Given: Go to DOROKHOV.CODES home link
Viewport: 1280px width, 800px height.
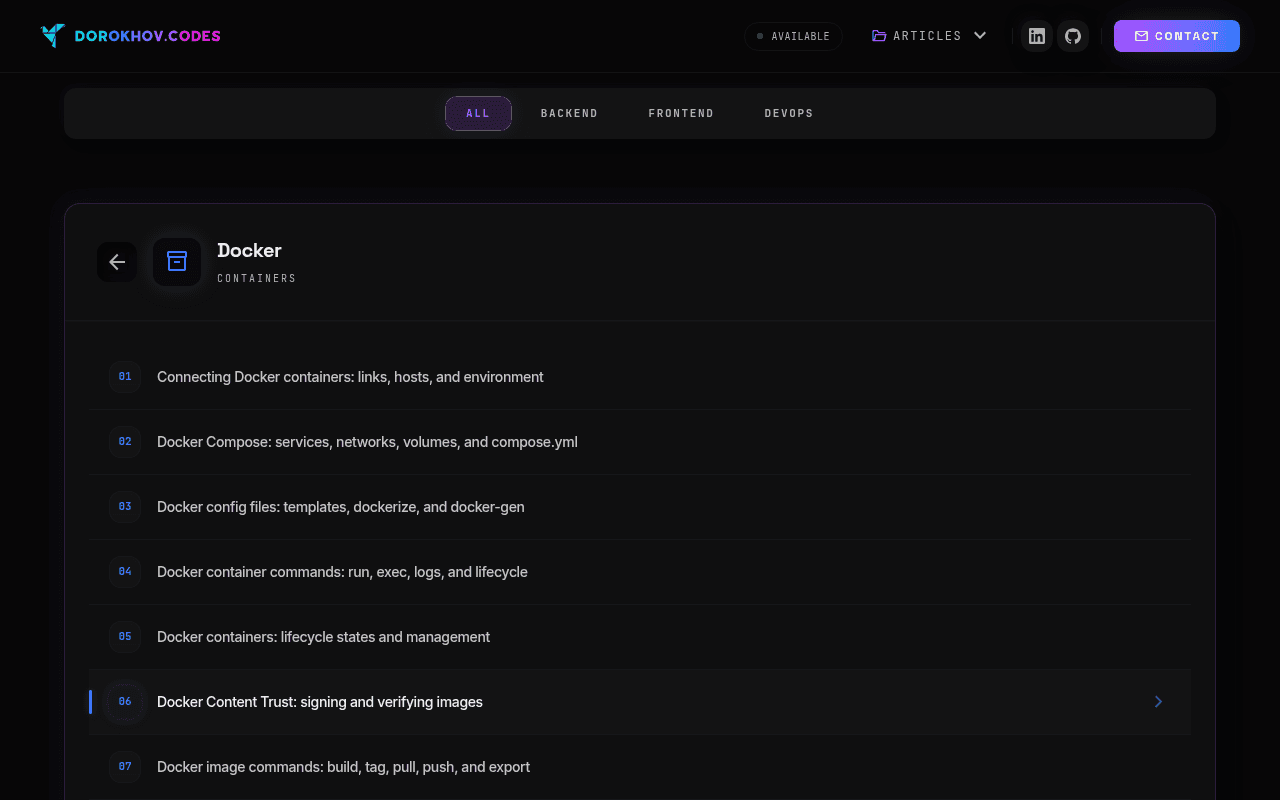Looking at the screenshot, I should click(x=131, y=36).
